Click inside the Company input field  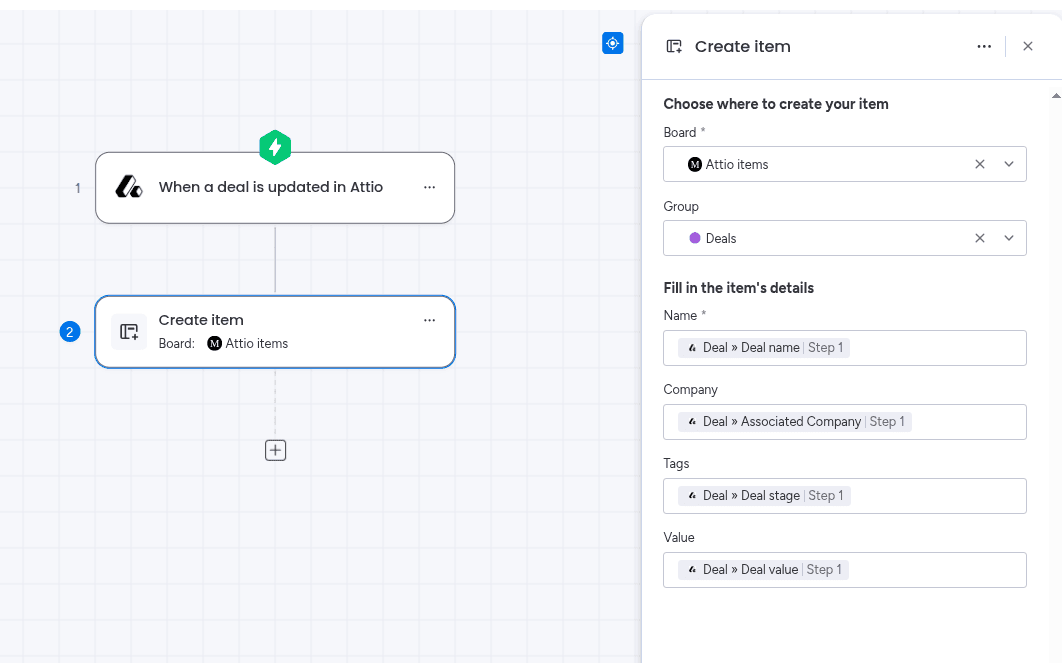845,422
